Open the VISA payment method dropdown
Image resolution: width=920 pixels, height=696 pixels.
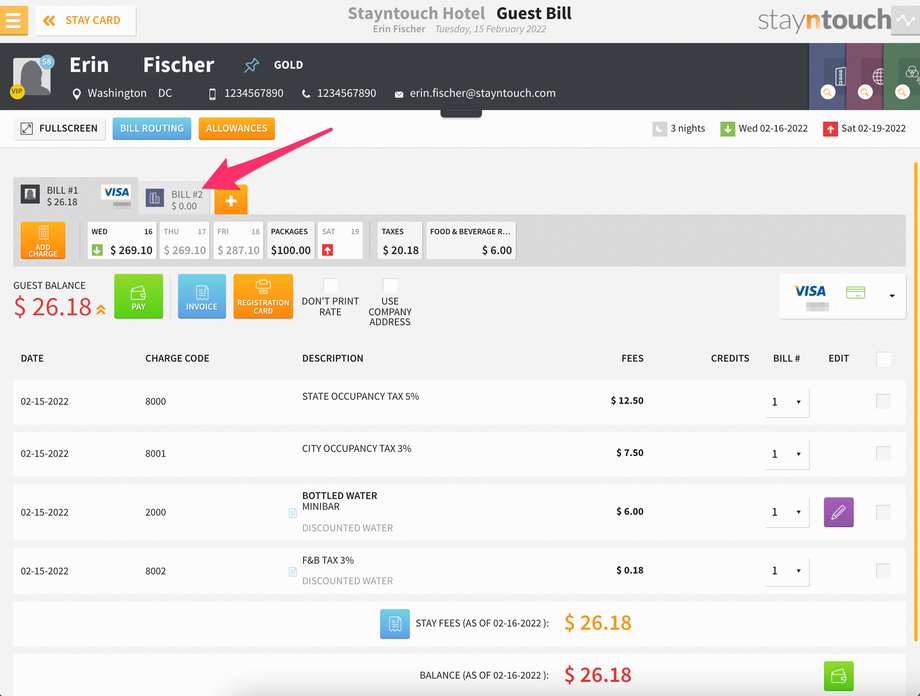(x=842, y=296)
